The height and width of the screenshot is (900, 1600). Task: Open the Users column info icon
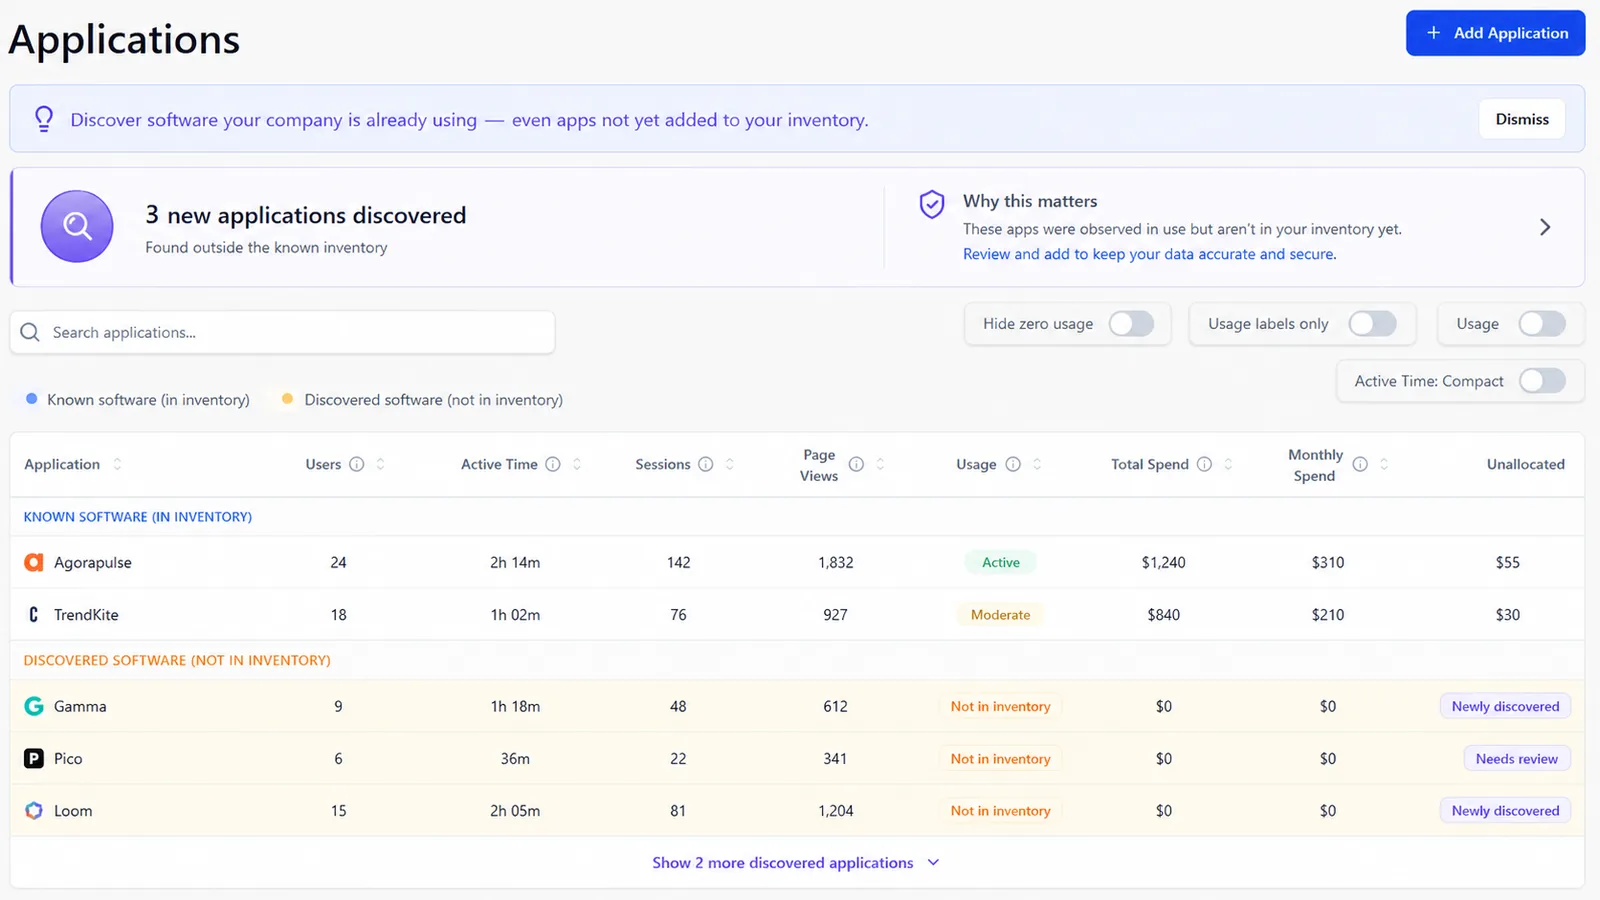[x=357, y=464]
